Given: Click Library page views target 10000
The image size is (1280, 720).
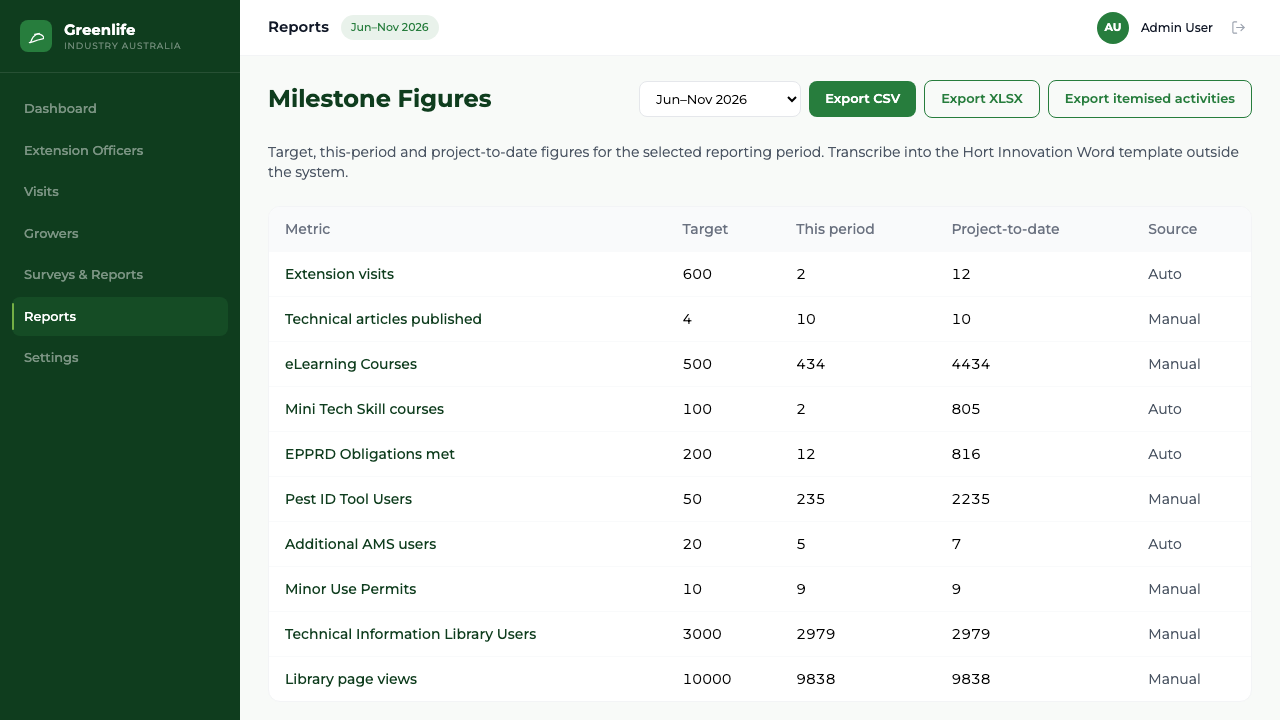Looking at the screenshot, I should click(x=707, y=679).
